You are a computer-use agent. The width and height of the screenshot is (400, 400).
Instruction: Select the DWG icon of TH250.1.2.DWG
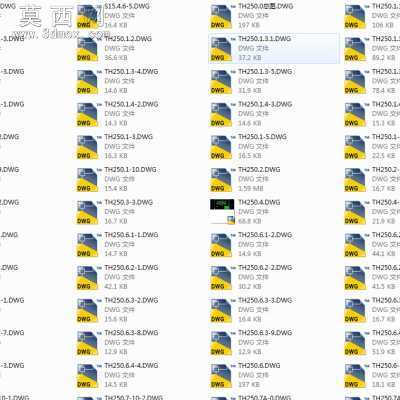(87, 49)
